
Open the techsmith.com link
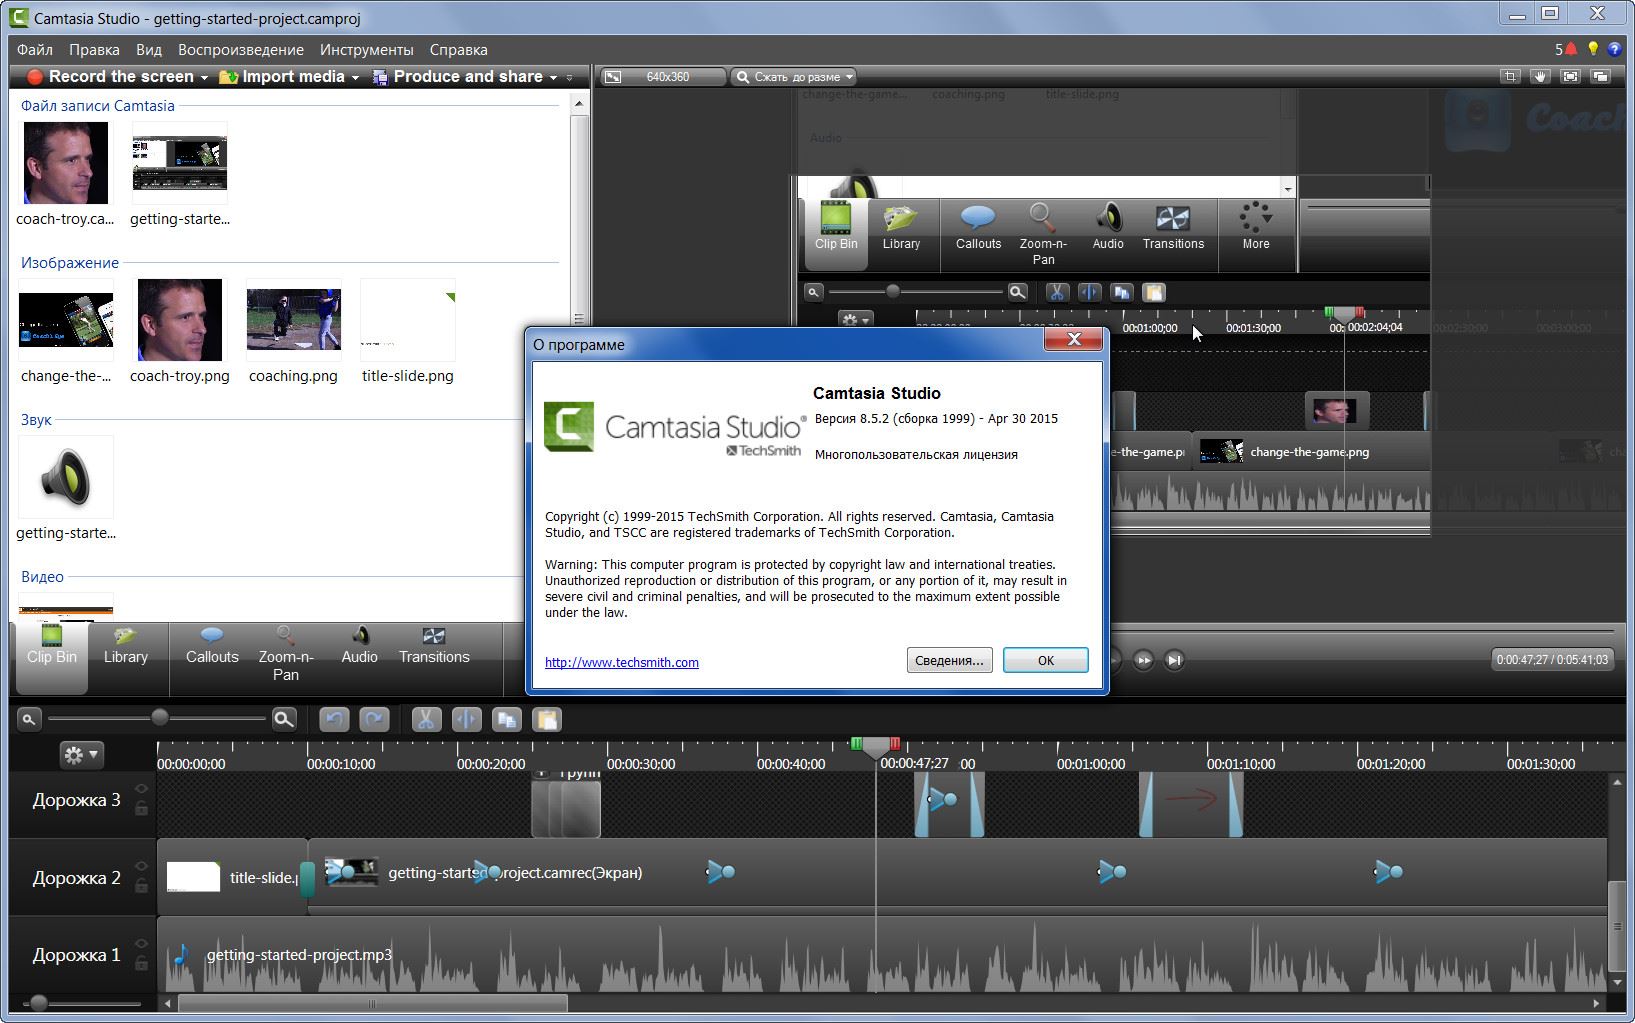[x=622, y=662]
